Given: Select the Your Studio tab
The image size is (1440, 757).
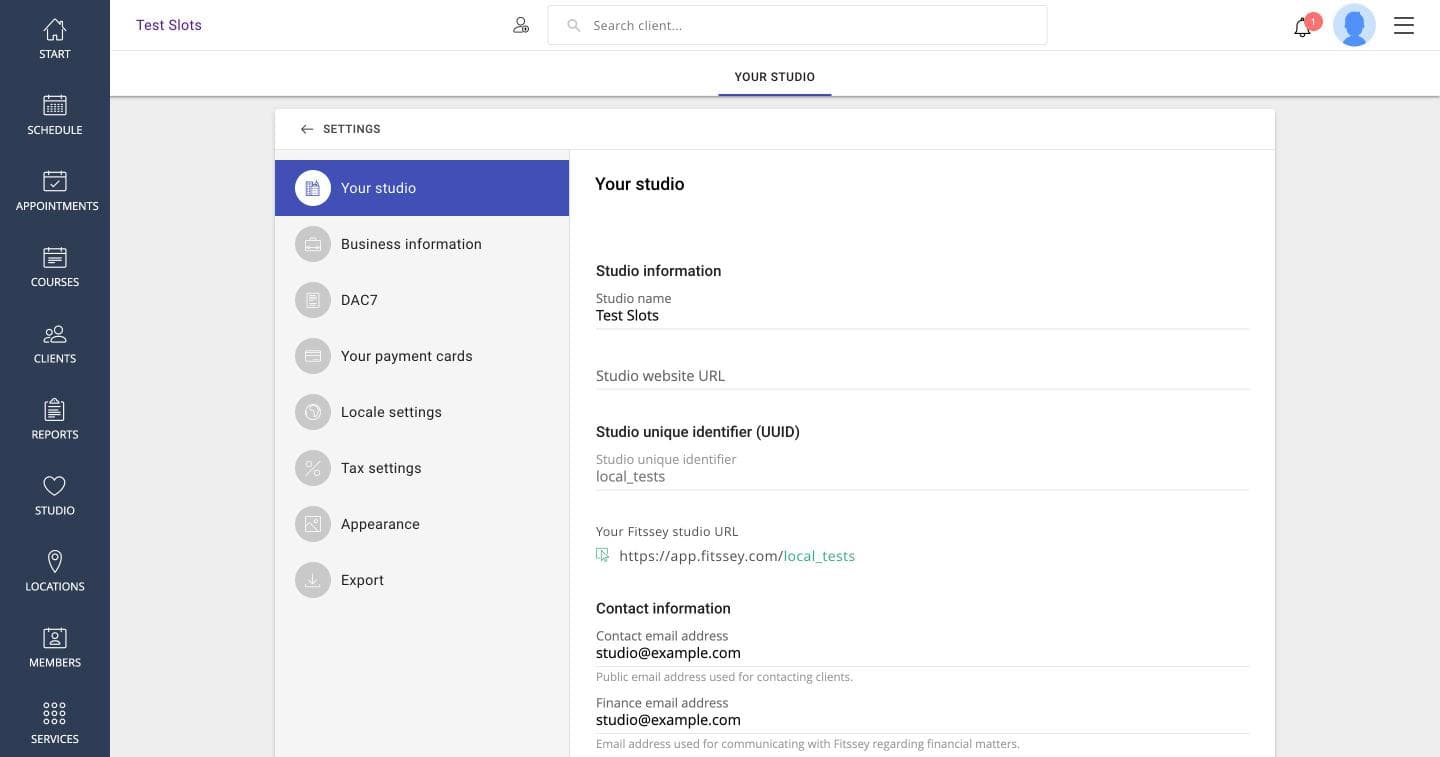Looking at the screenshot, I should (775, 77).
